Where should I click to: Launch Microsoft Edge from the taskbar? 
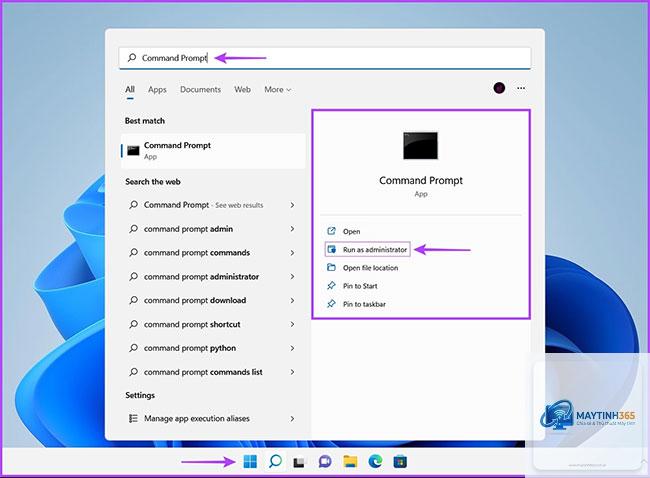(376, 461)
